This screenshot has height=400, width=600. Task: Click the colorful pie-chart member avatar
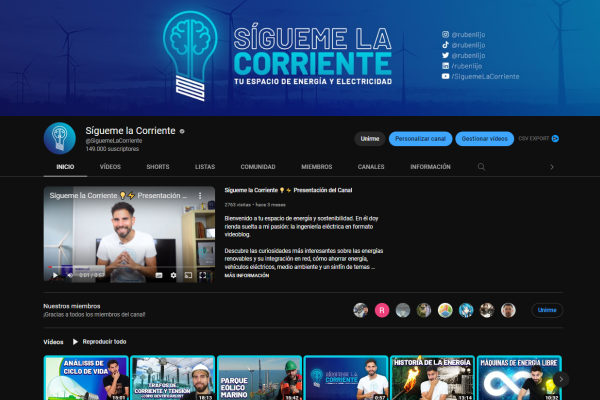445,310
